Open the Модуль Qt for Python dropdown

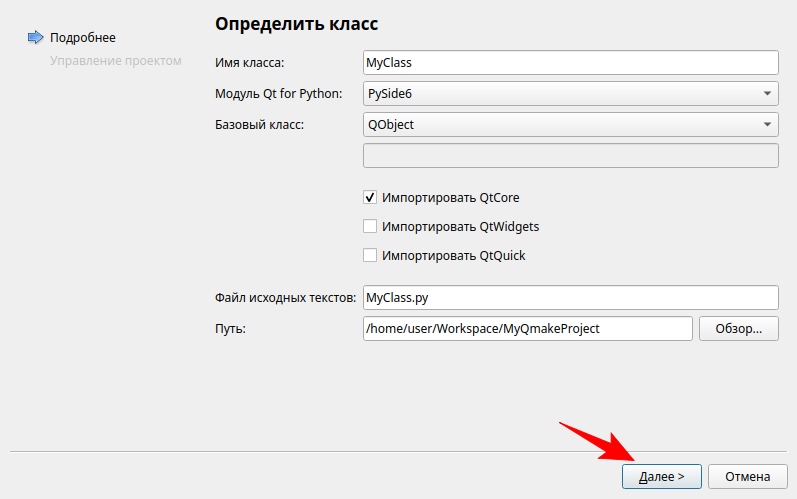(x=570, y=94)
